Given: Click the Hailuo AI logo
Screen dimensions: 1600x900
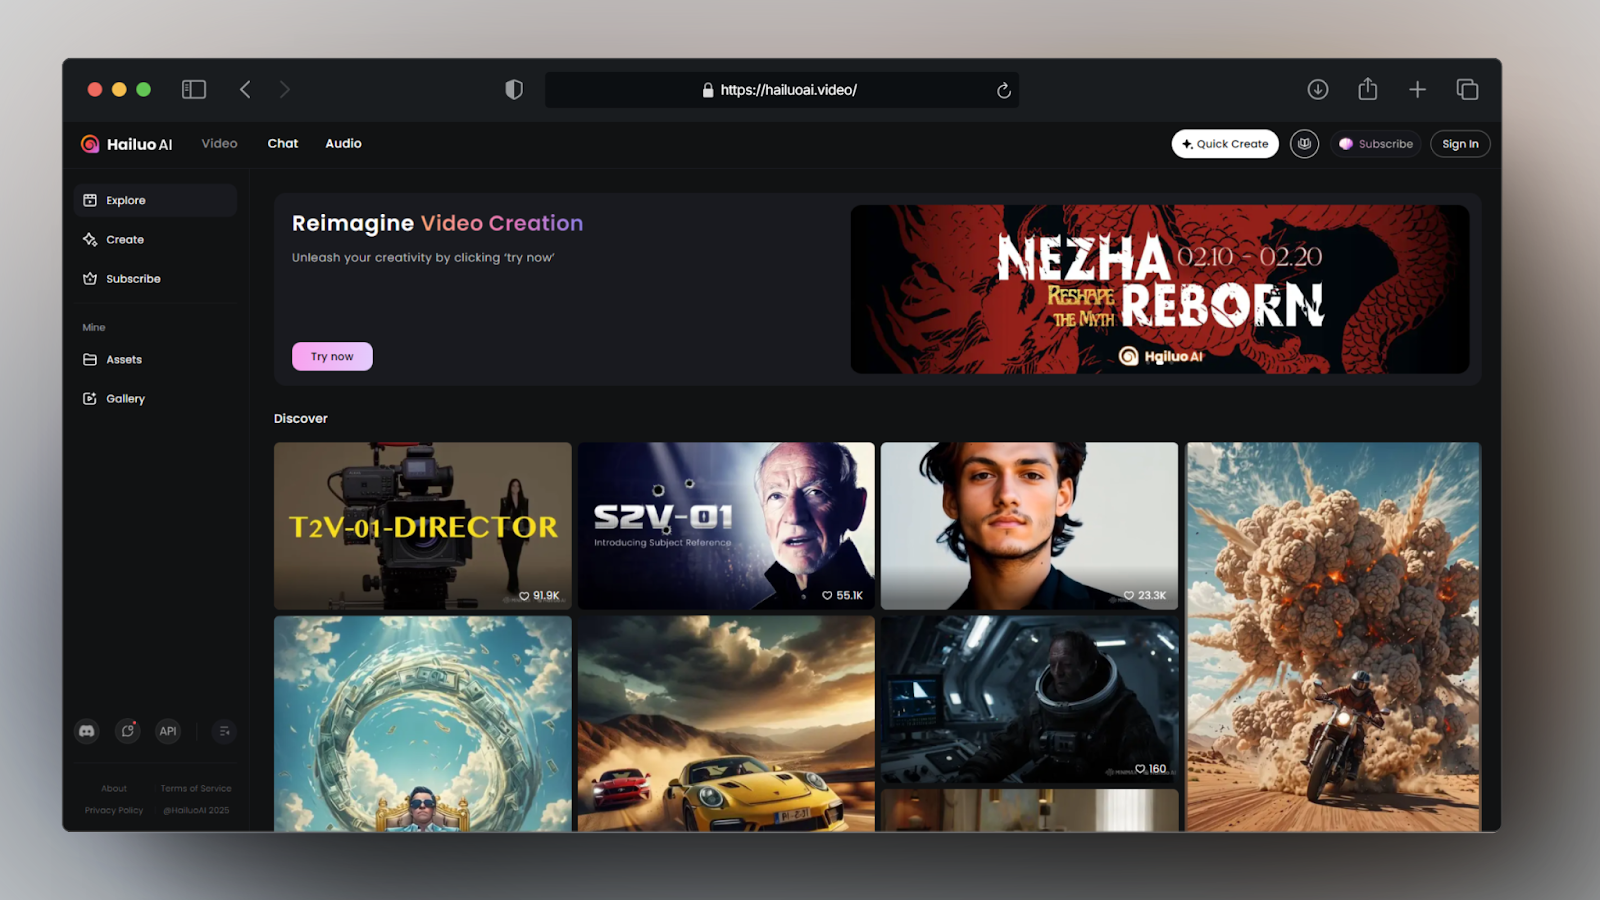Looking at the screenshot, I should coord(127,144).
